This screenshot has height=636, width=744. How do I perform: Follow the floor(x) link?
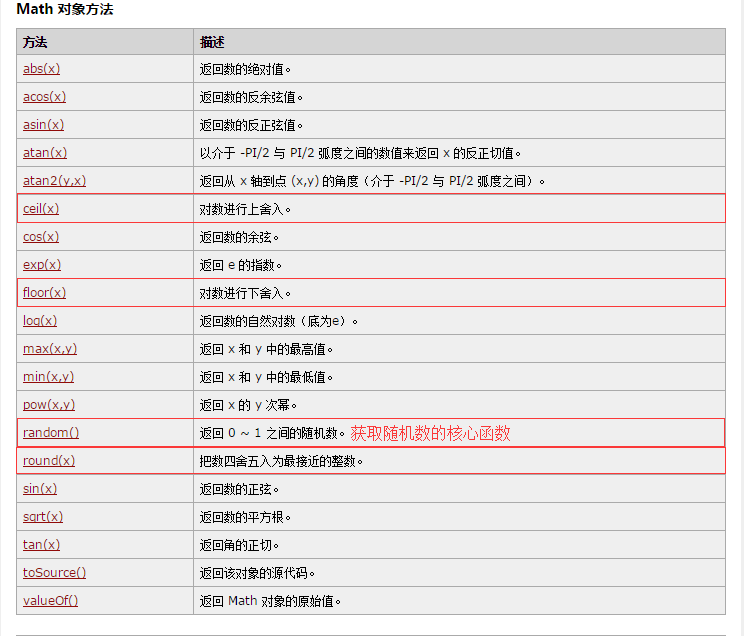[44, 293]
